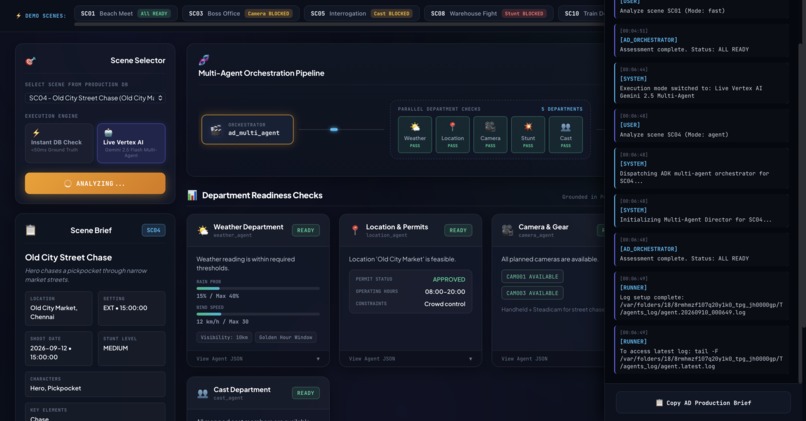Image resolution: width=806 pixels, height=421 pixels.
Task: Click the EXT 15:00:00 setting field
Action: (132, 308)
